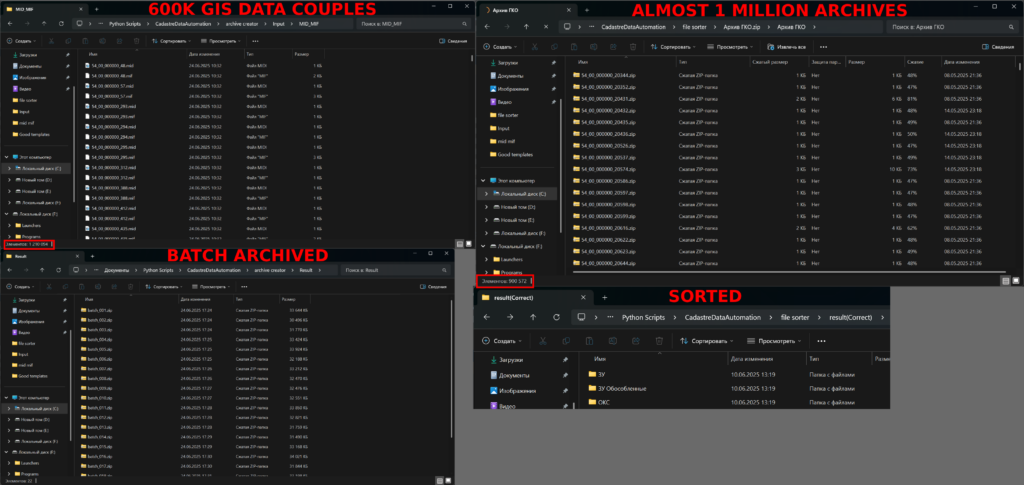Screen dimensions: 1024x485
Task: Click the search magnifier in Архив ГКО window
Action: [x=1009, y=27]
